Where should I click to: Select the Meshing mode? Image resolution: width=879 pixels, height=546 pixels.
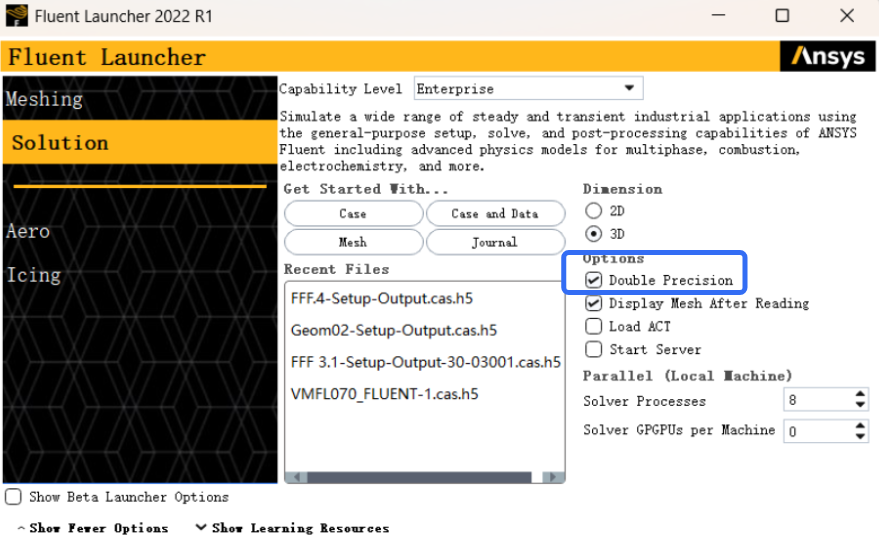140,99
